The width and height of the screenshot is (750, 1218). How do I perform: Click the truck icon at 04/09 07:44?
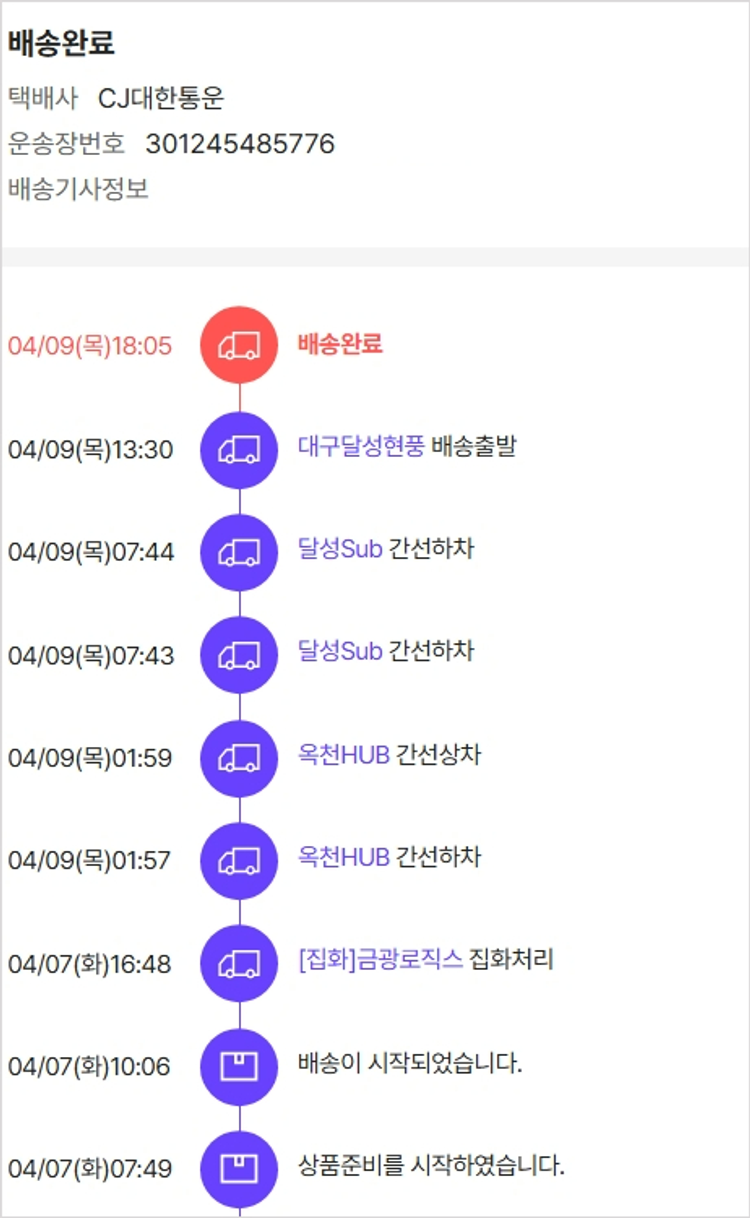pos(239,552)
